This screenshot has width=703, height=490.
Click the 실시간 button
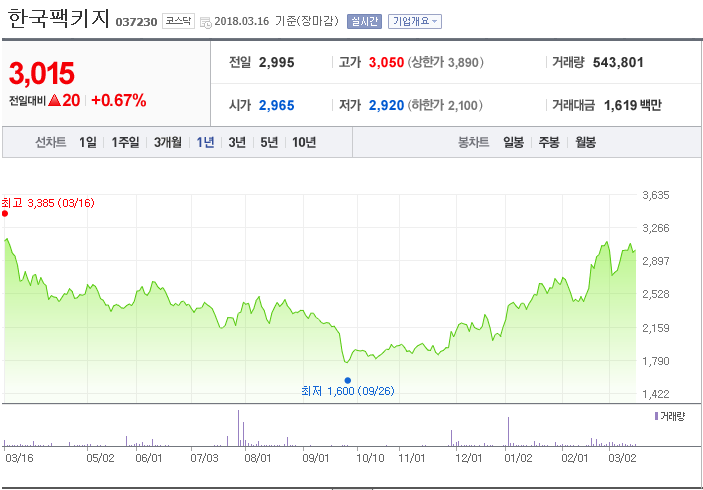(x=364, y=21)
